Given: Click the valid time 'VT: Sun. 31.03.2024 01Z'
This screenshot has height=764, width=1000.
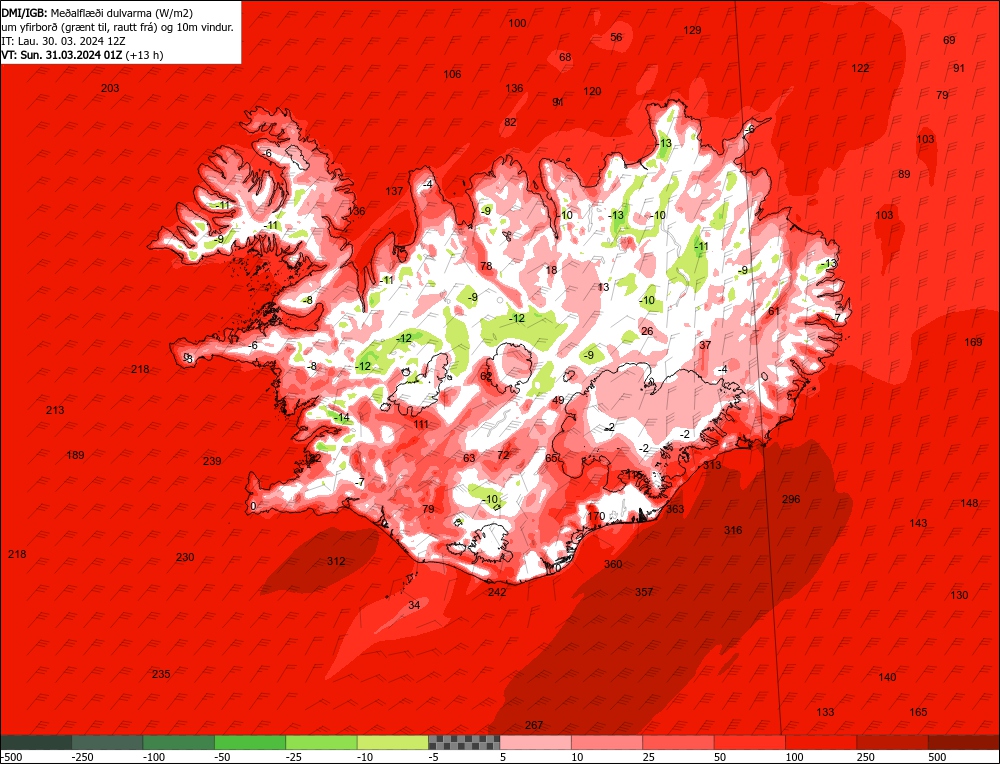Looking at the screenshot, I should click(62, 55).
